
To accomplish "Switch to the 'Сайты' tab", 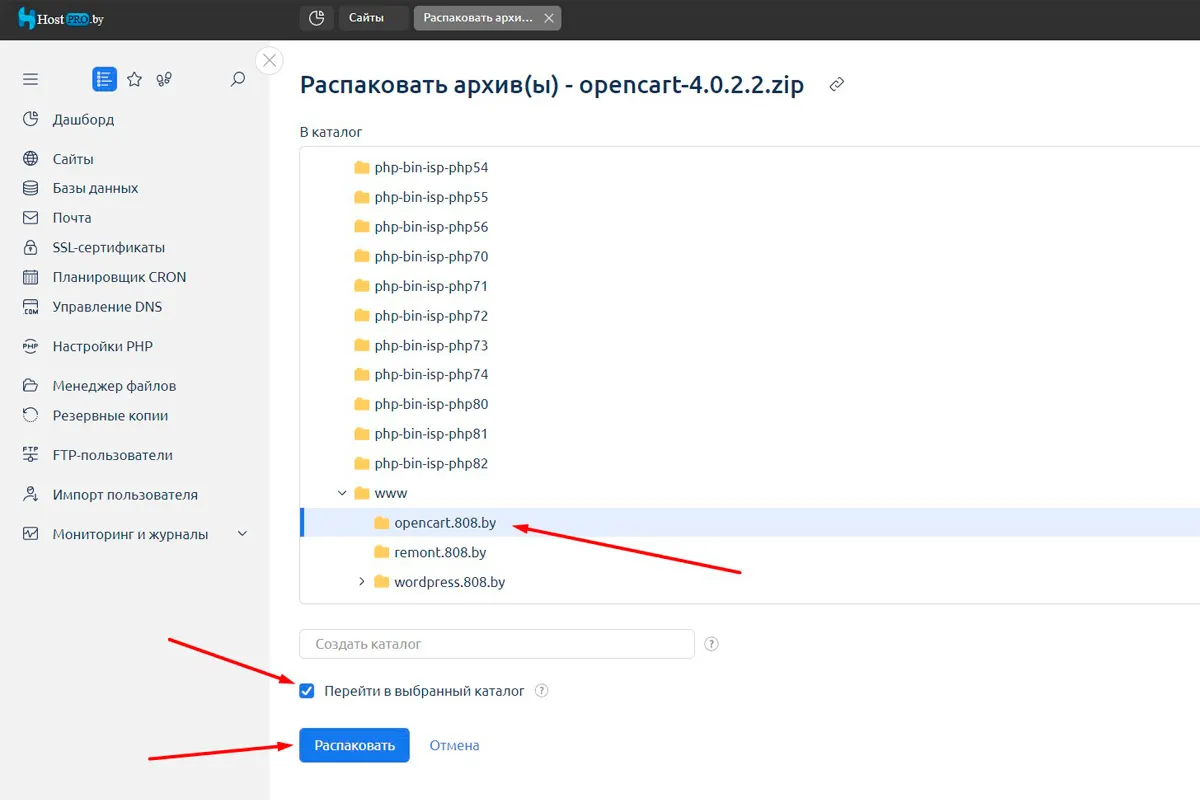I will tap(367, 18).
